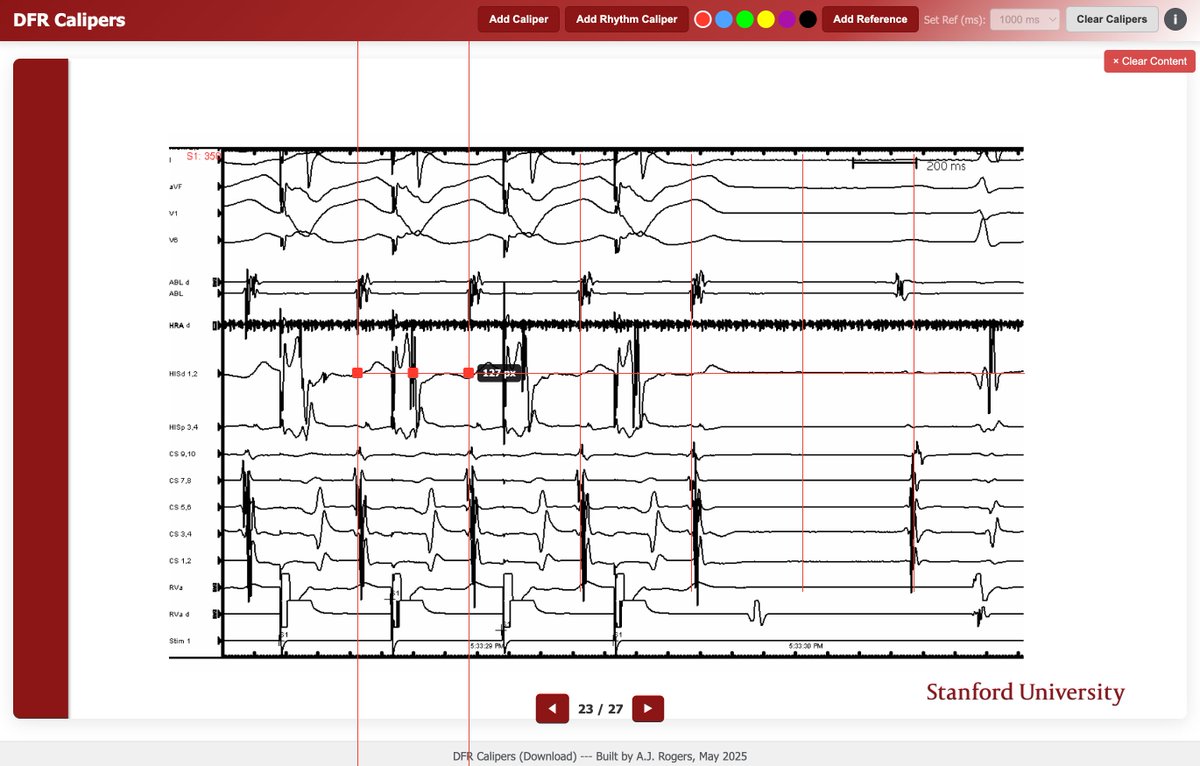This screenshot has height=766, width=1200.
Task: Click the Clear Content button
Action: point(1150,61)
